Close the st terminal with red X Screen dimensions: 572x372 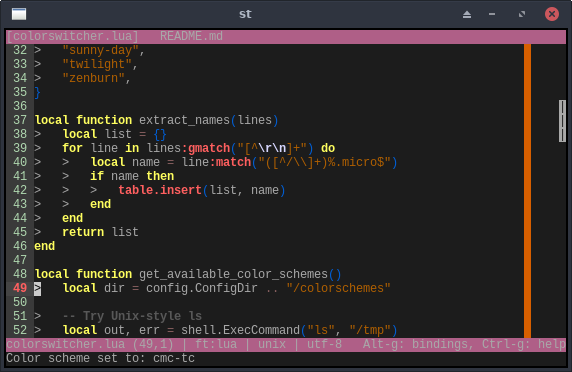coord(552,14)
